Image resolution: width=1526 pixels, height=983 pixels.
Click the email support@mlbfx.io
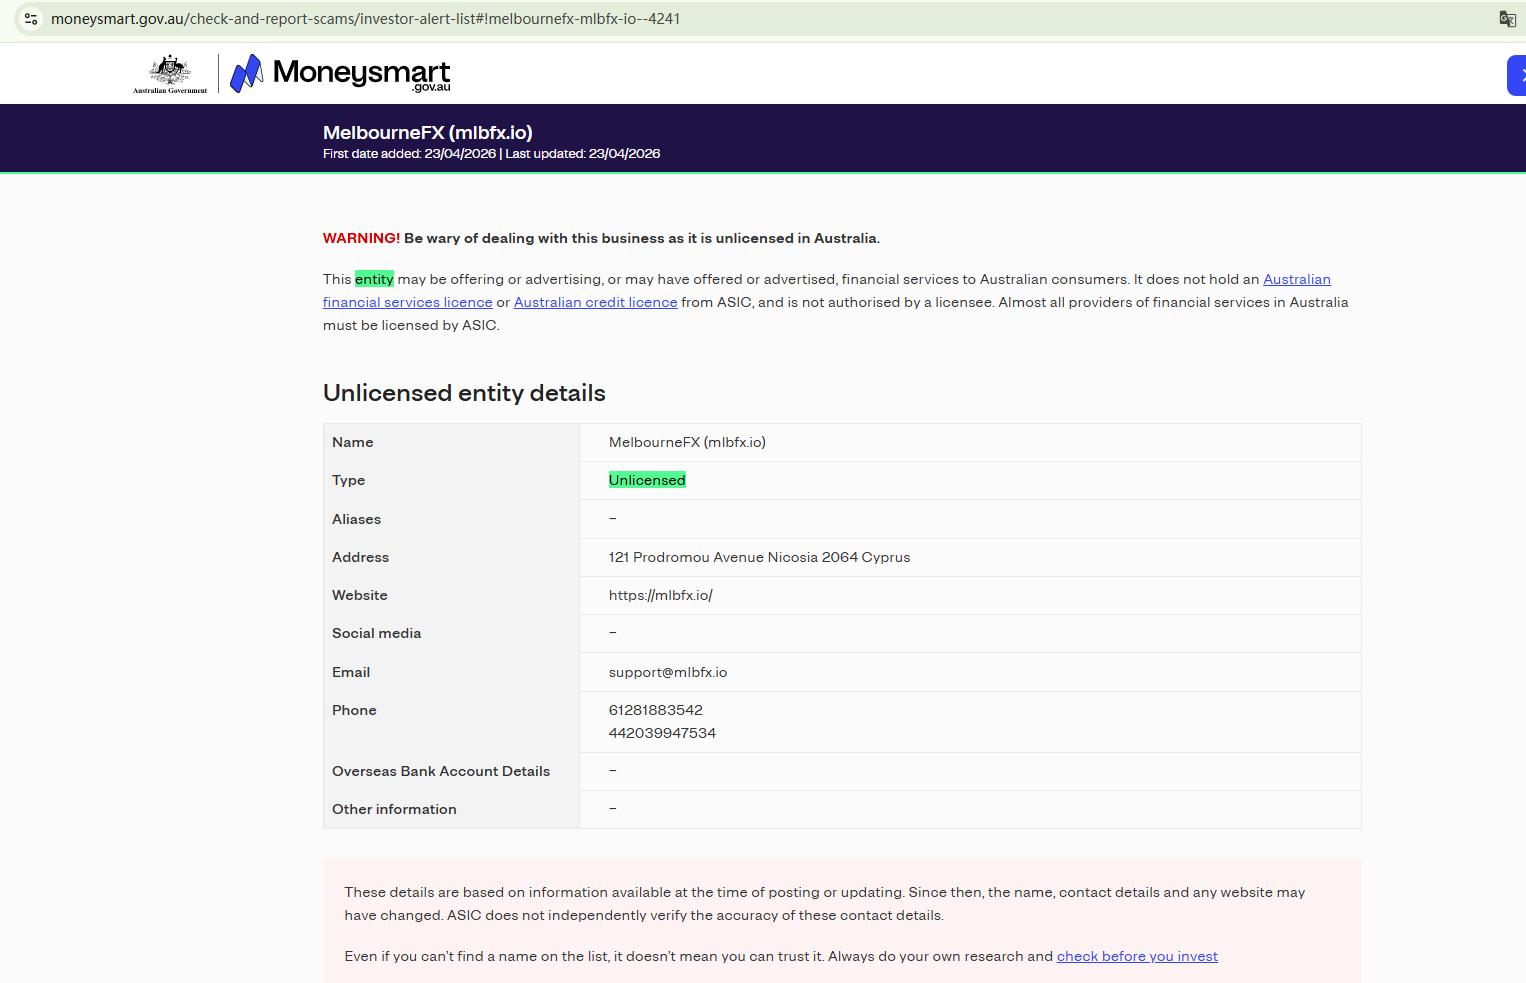coord(668,672)
